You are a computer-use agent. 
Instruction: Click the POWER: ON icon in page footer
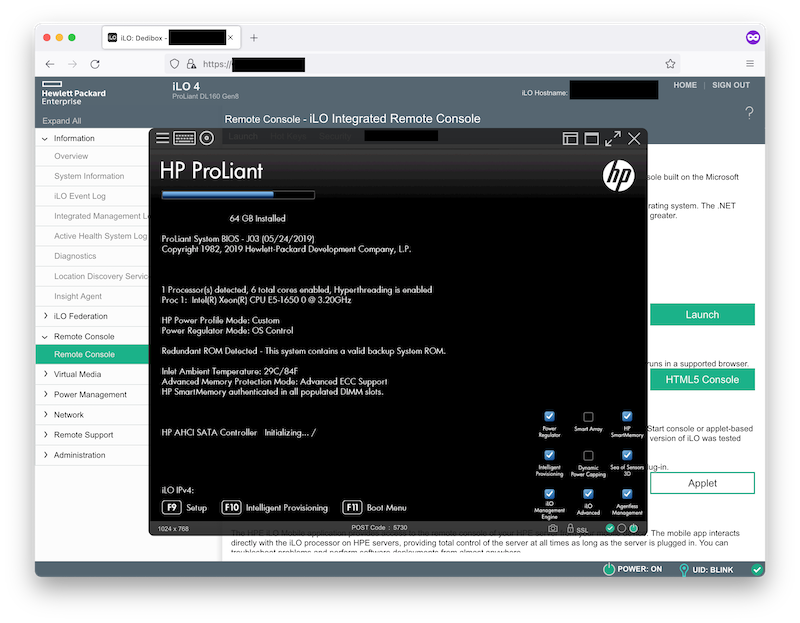tap(609, 569)
